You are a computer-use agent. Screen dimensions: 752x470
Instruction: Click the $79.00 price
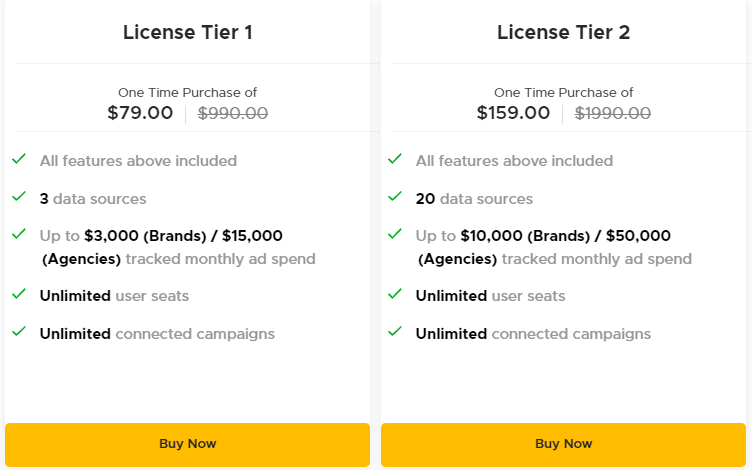pyautogui.click(x=140, y=113)
